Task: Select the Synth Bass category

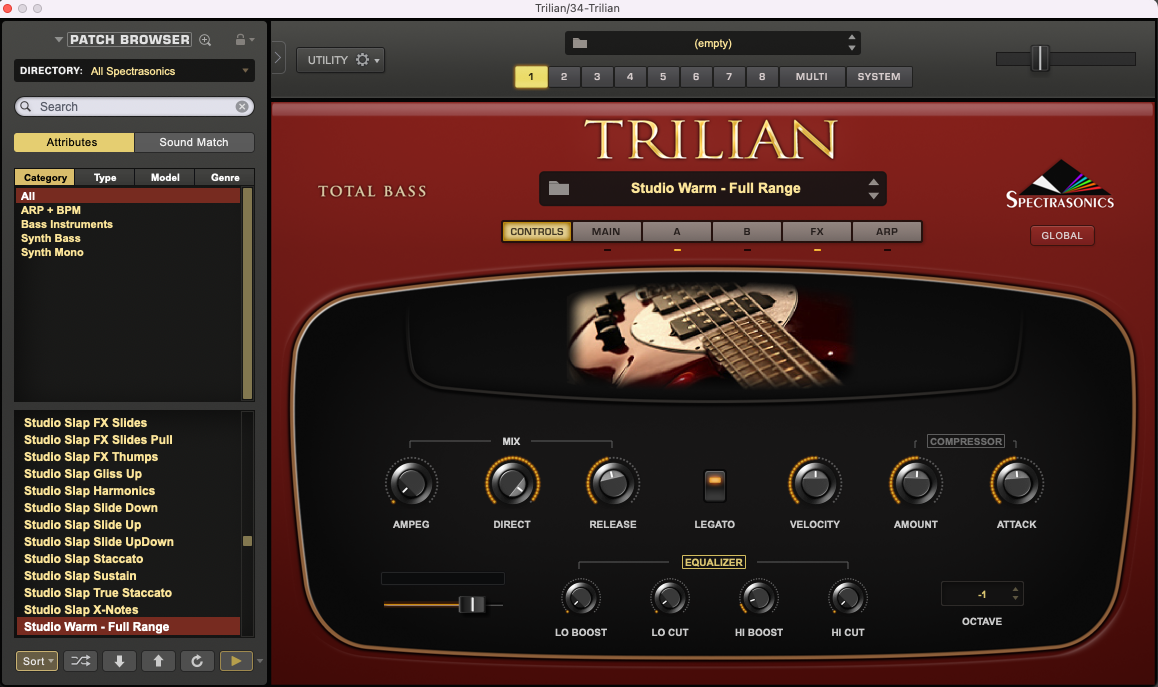Action: click(51, 238)
